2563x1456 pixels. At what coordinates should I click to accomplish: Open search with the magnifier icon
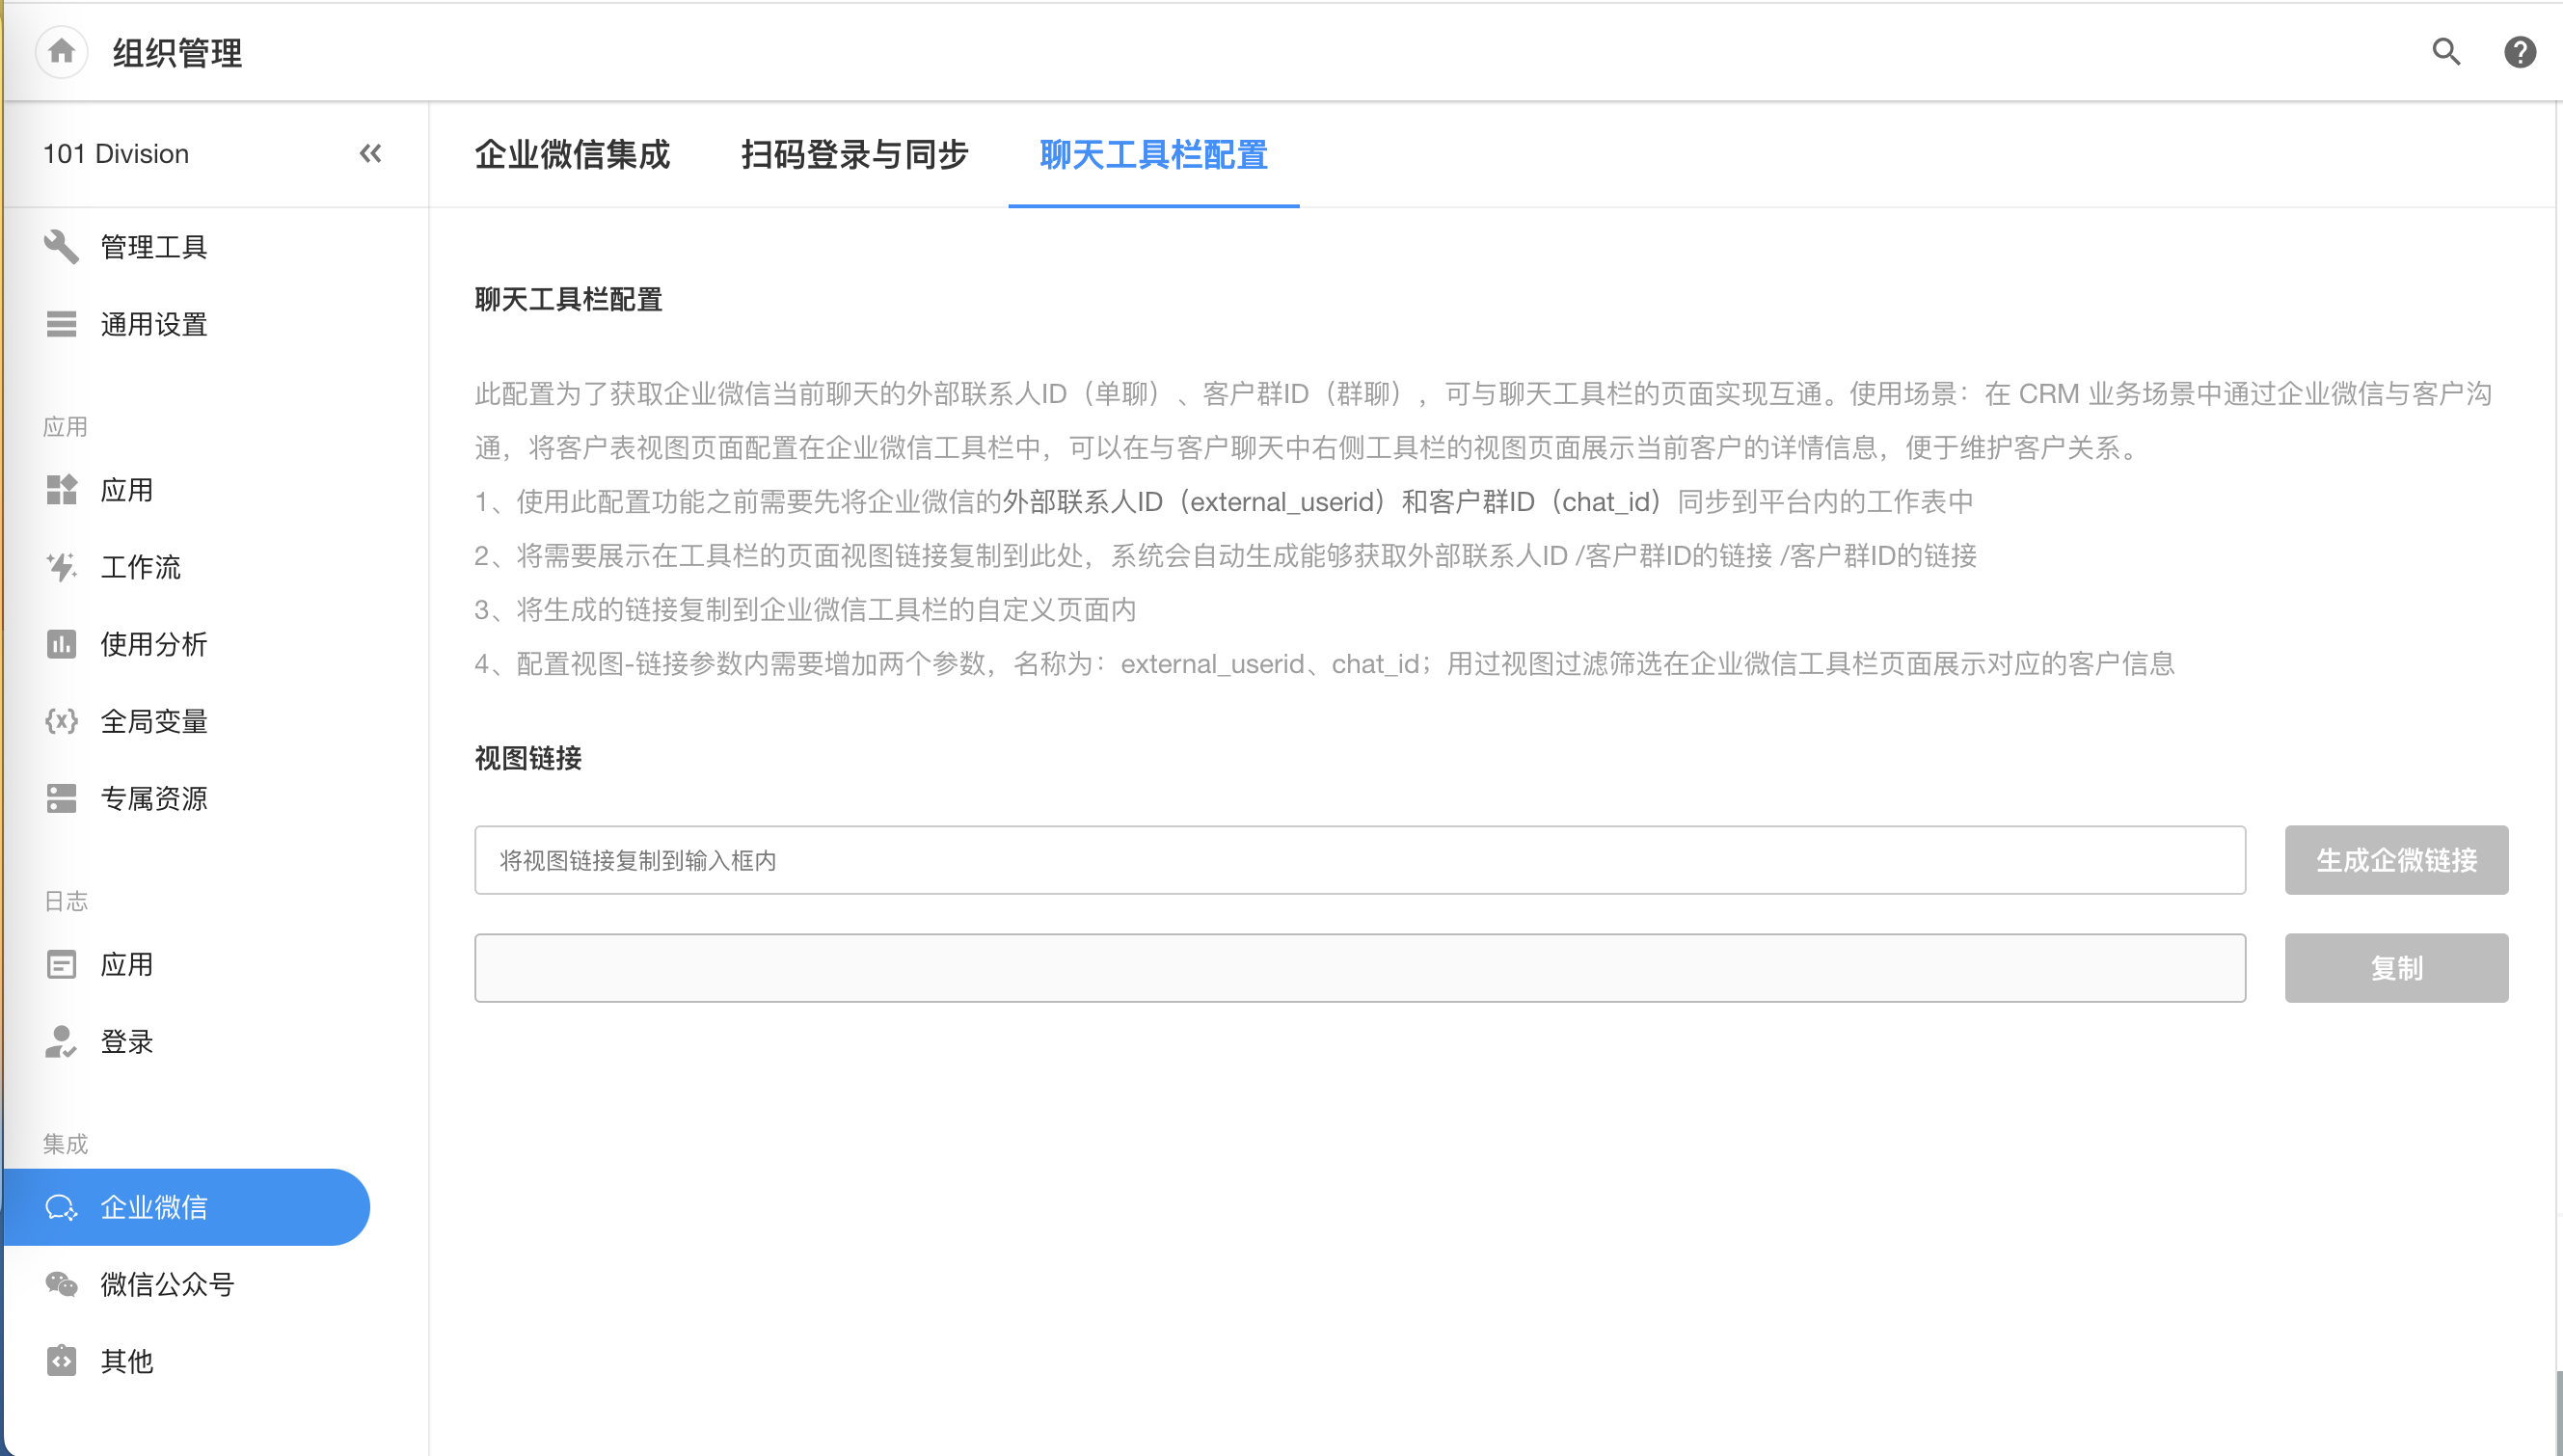(x=2446, y=51)
